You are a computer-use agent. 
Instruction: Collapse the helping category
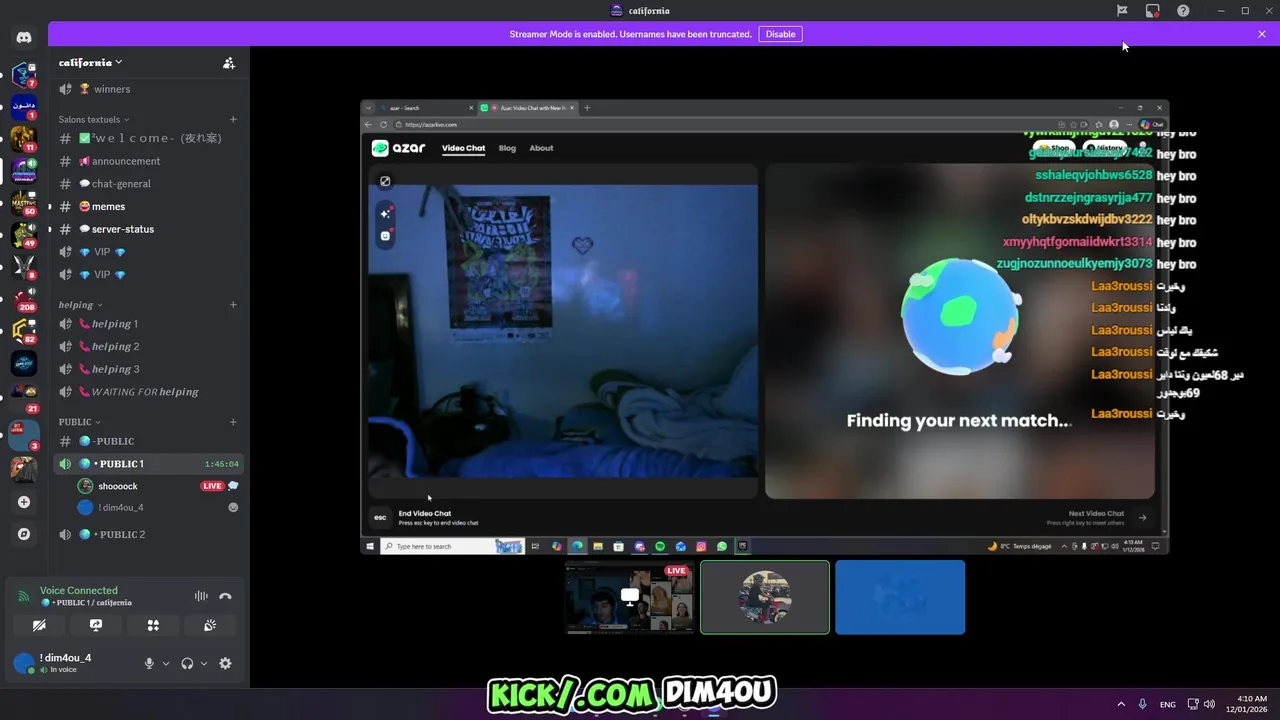coord(80,304)
